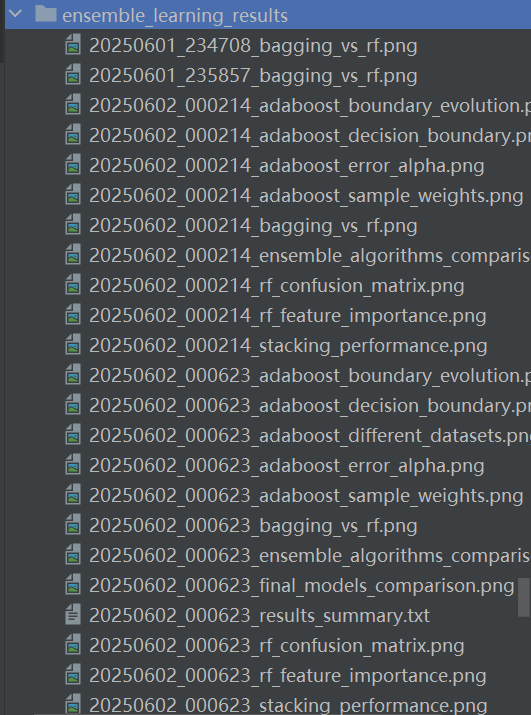Image resolution: width=531 pixels, height=715 pixels.
Task: Select 20250602_000214_adaboost_decision_boundary file
Action: [310, 136]
